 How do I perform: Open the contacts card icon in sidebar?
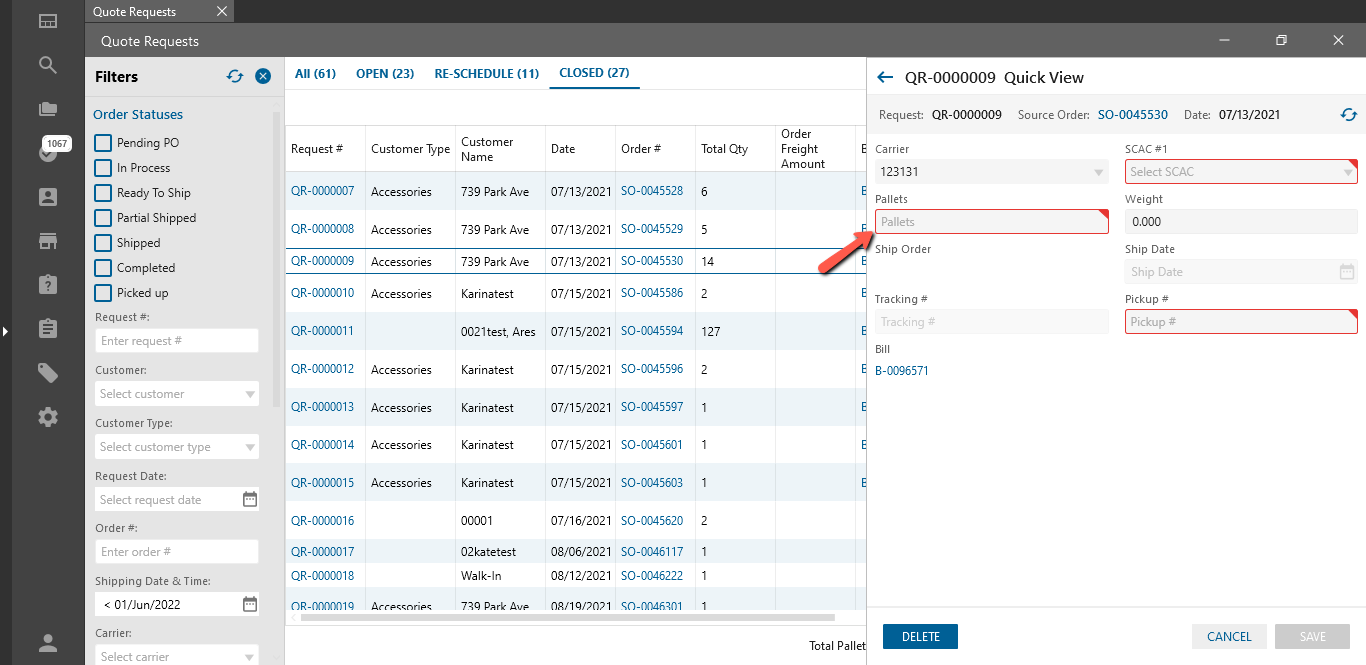[48, 197]
